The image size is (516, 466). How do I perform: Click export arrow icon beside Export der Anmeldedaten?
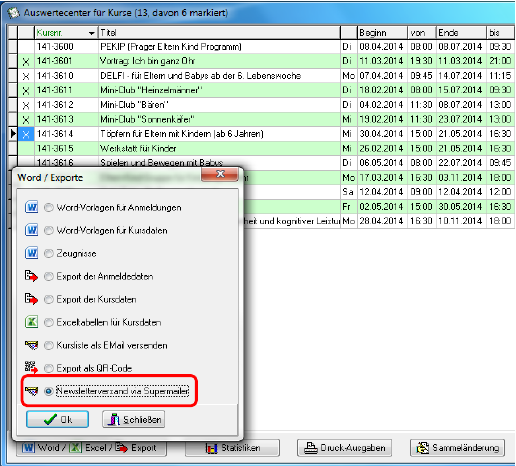[31, 276]
